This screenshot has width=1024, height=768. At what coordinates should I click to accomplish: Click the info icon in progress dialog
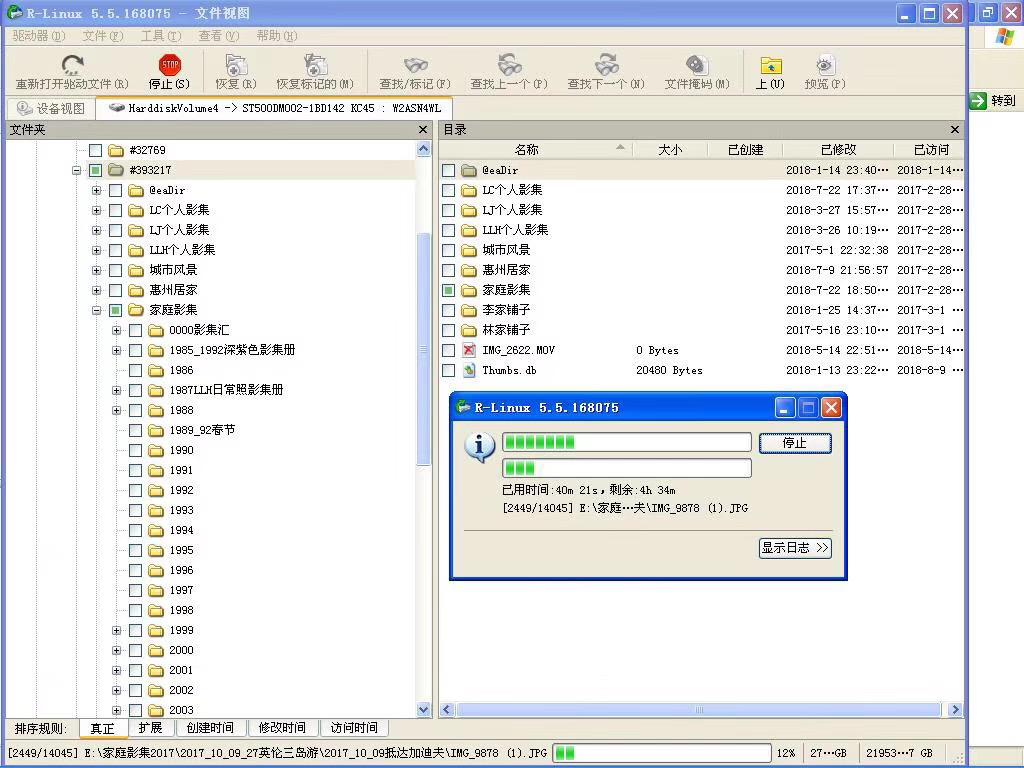pos(479,447)
